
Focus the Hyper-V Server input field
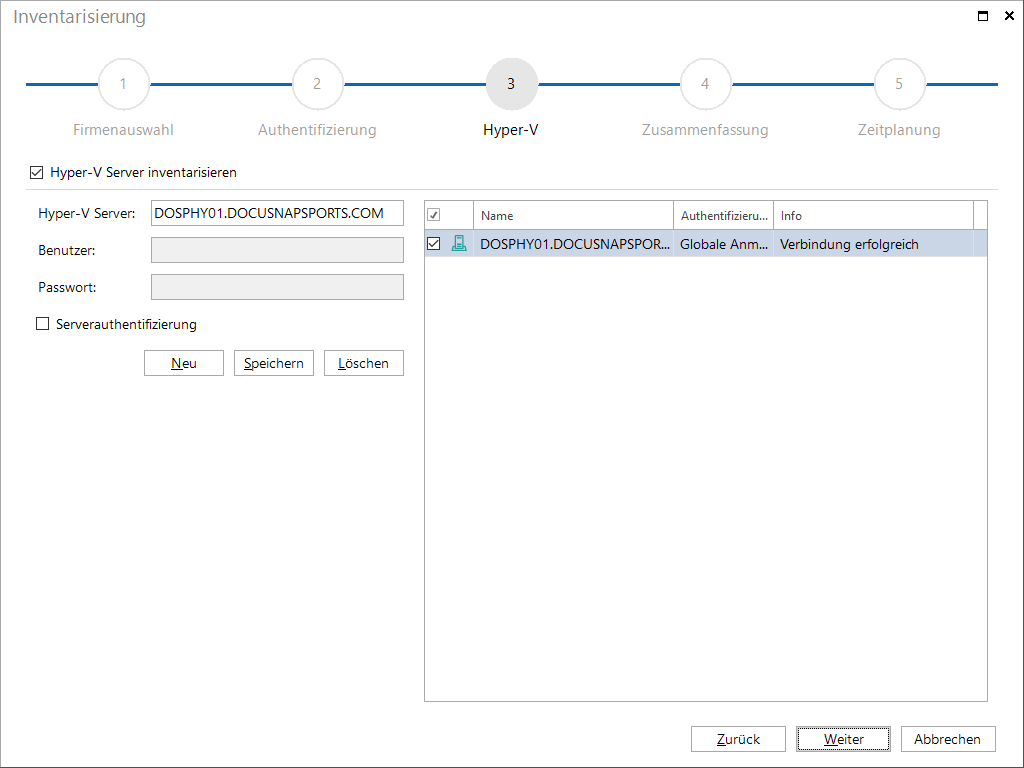pyautogui.click(x=277, y=213)
